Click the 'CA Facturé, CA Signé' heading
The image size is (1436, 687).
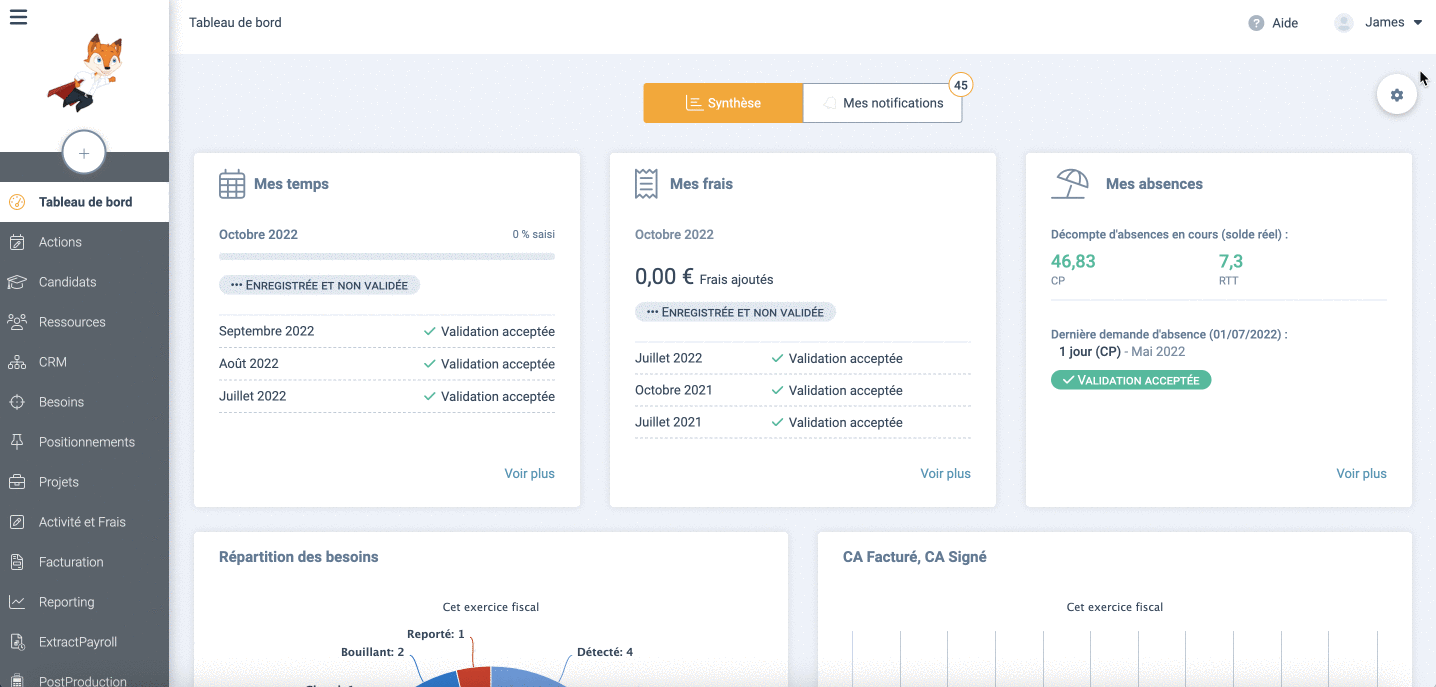pyautogui.click(x=915, y=557)
